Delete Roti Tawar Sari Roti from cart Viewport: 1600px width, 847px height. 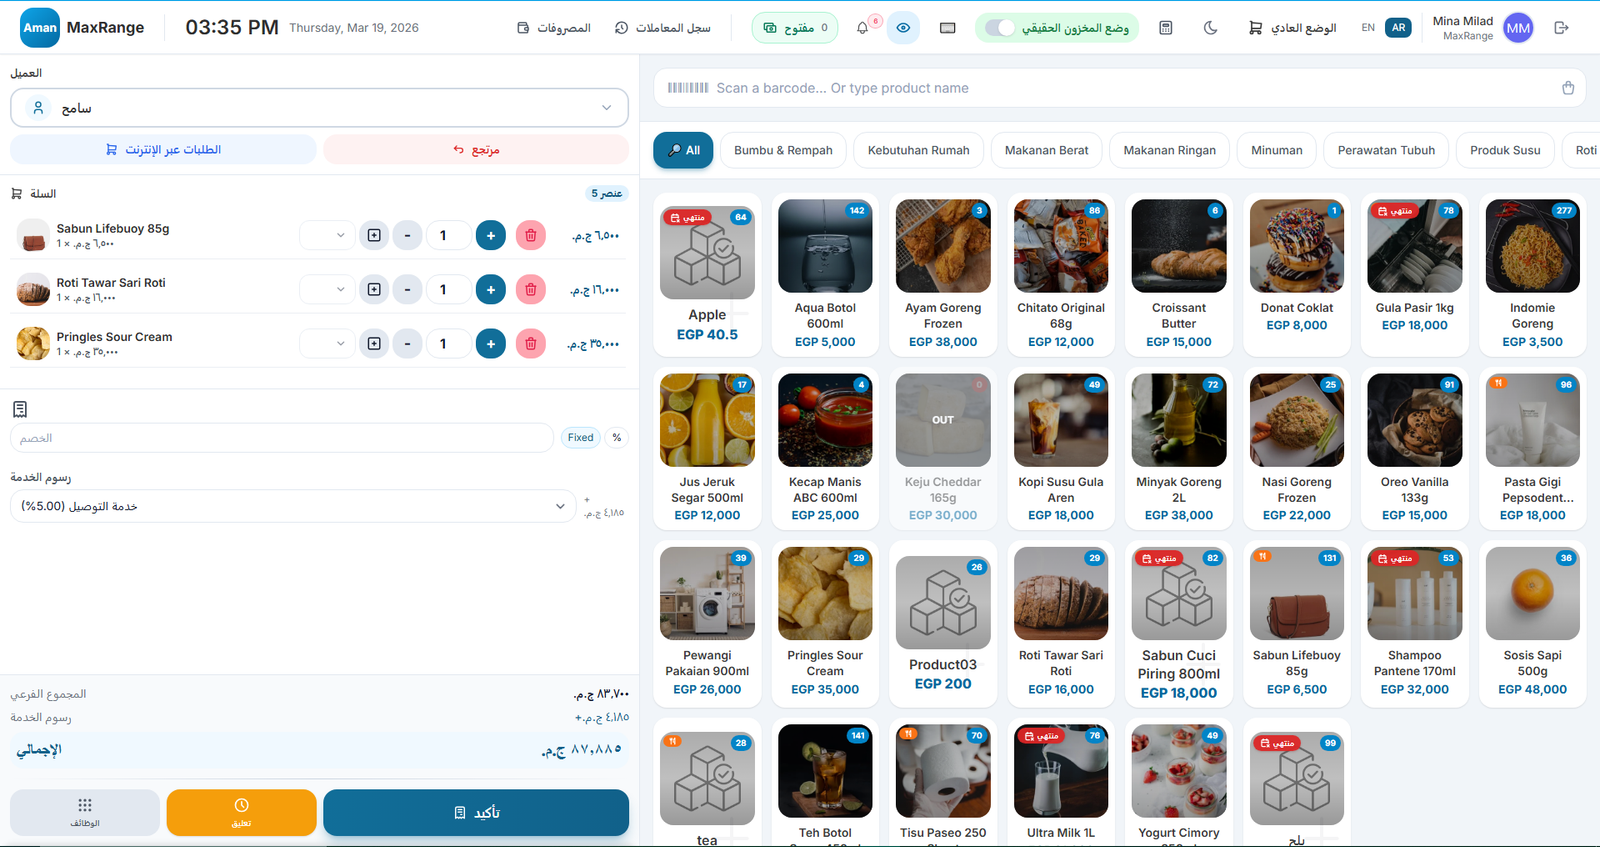531,290
